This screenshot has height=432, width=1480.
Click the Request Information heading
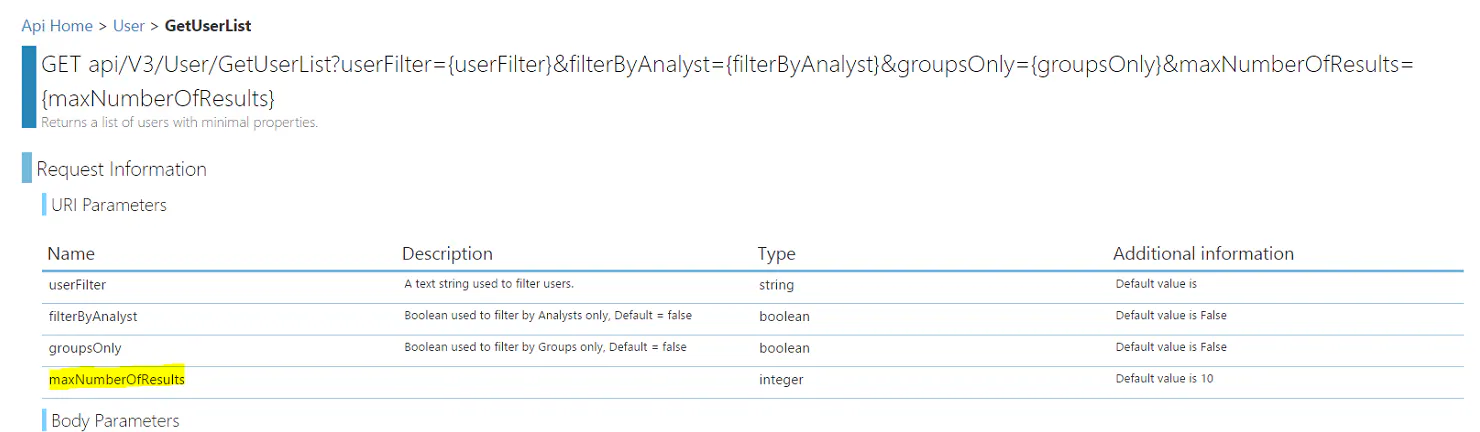tap(122, 169)
